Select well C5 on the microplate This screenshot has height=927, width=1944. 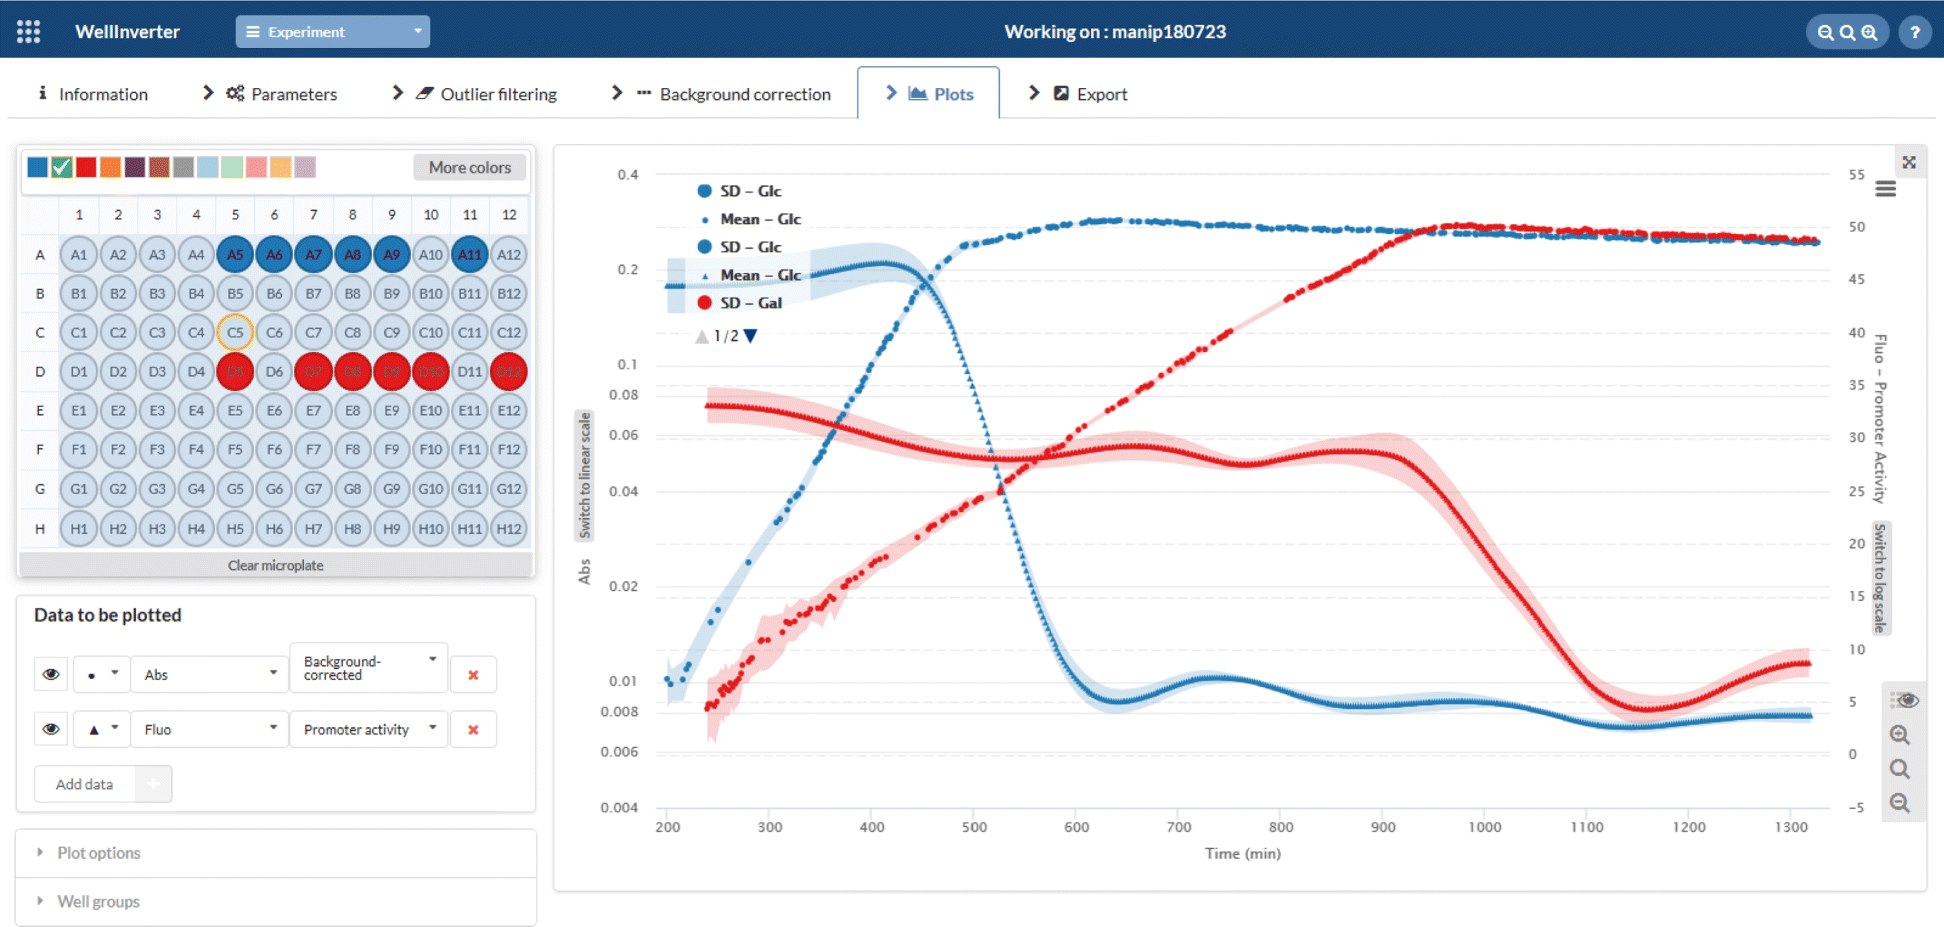click(x=235, y=333)
